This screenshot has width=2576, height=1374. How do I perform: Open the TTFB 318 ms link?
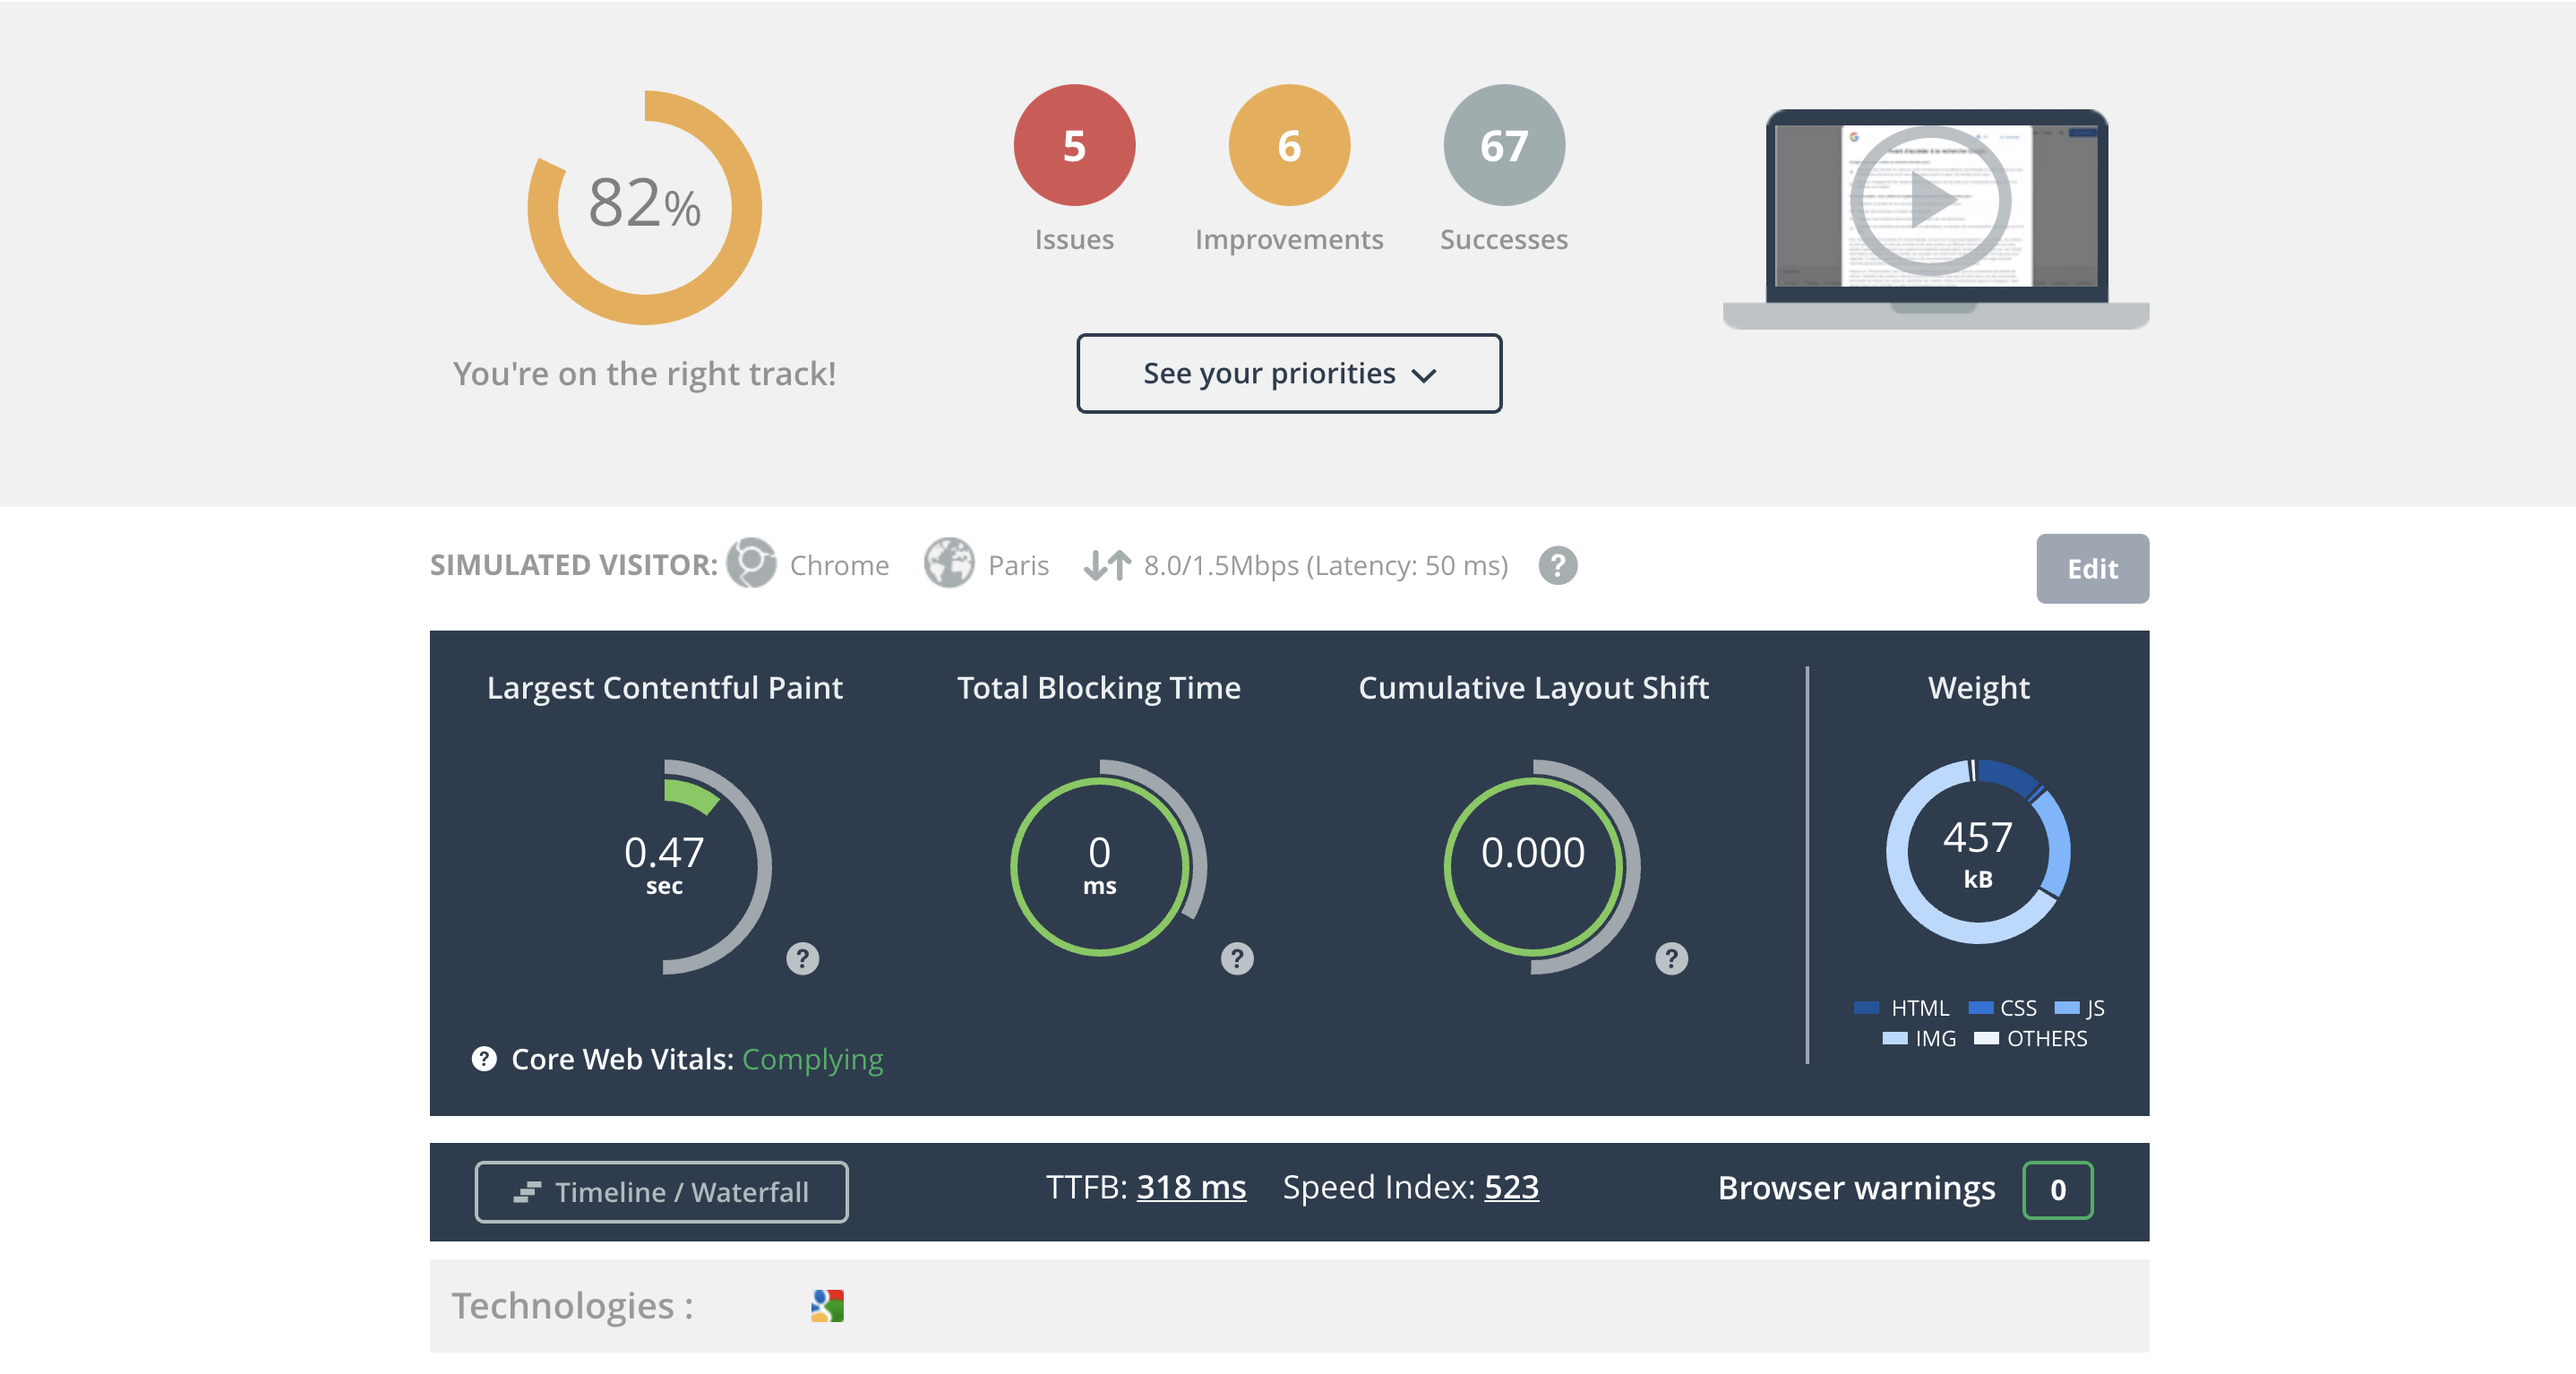[x=1190, y=1187]
